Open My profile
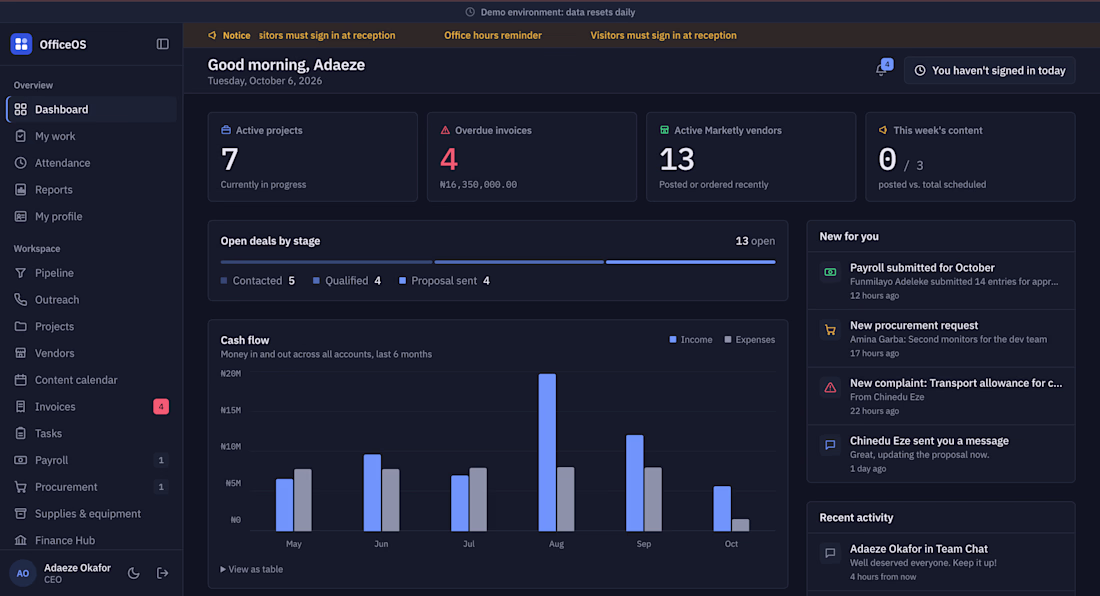This screenshot has width=1100, height=596. (x=92, y=216)
